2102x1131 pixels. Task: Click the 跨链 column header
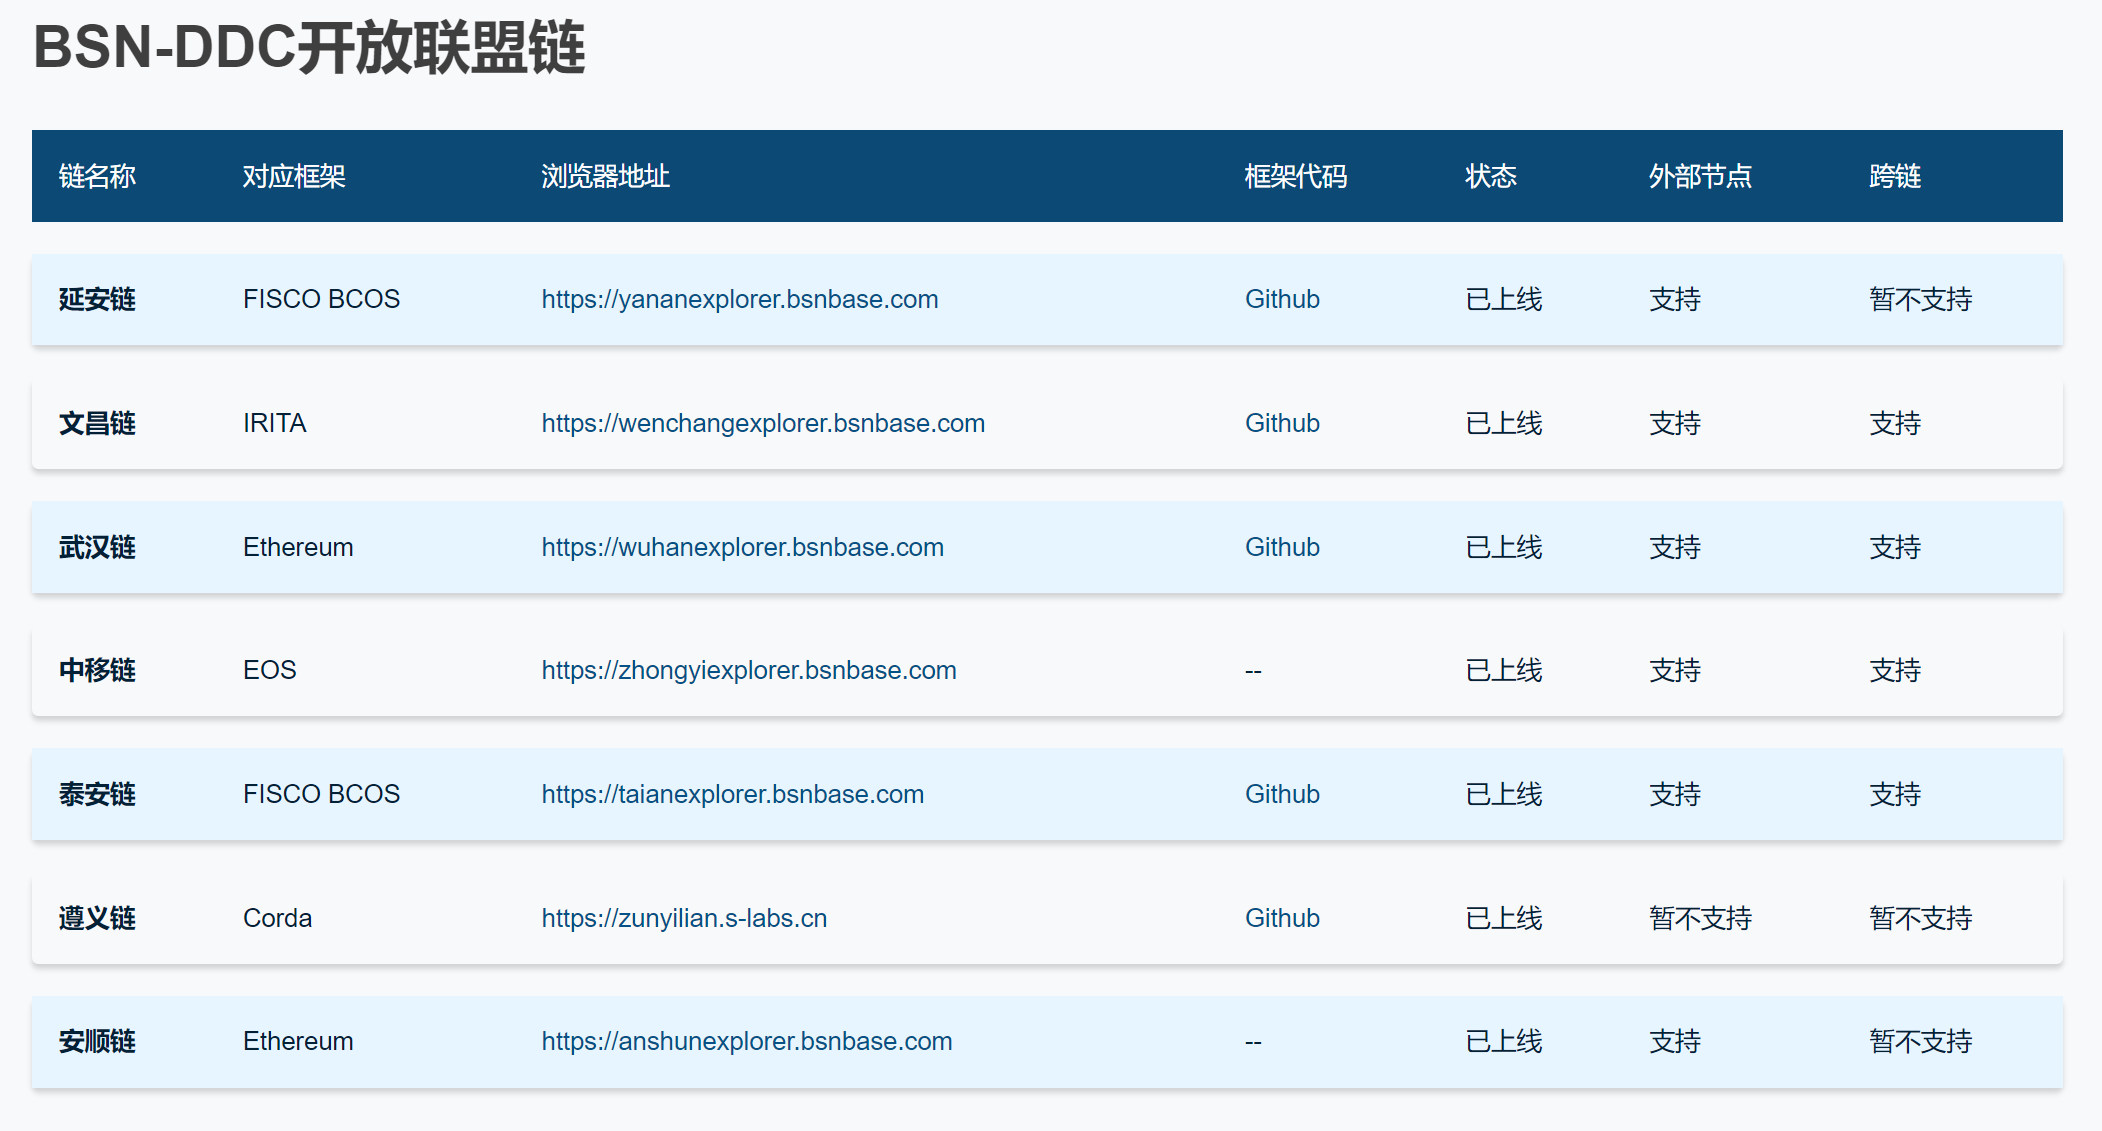pos(1894,176)
